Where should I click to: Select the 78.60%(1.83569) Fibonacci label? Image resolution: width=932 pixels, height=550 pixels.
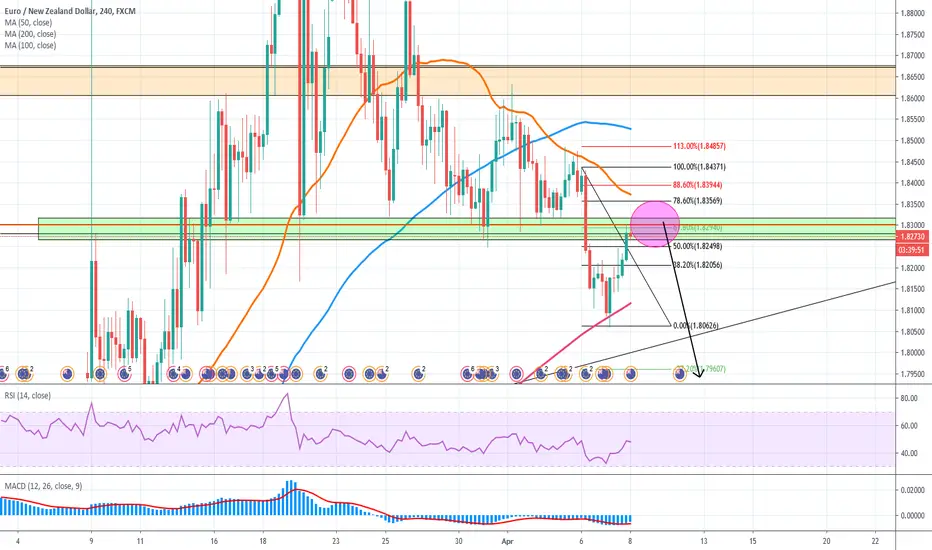(x=698, y=201)
